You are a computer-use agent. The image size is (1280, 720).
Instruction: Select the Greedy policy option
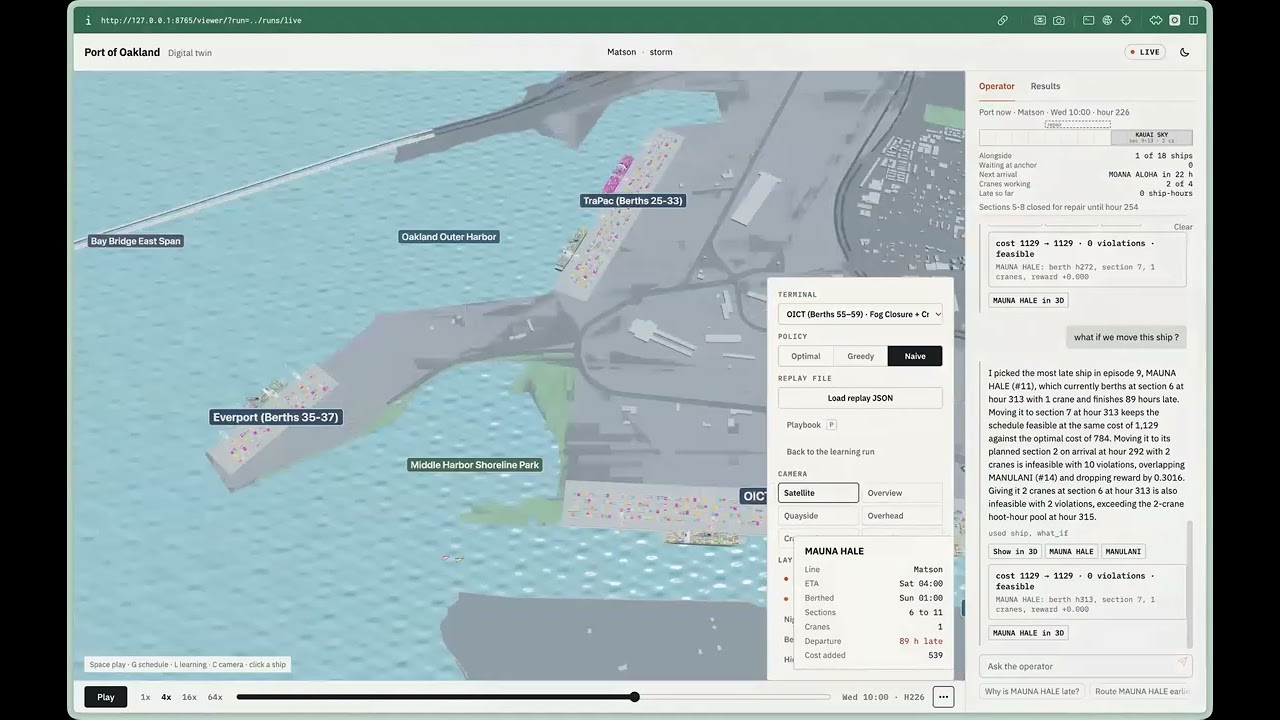(861, 356)
